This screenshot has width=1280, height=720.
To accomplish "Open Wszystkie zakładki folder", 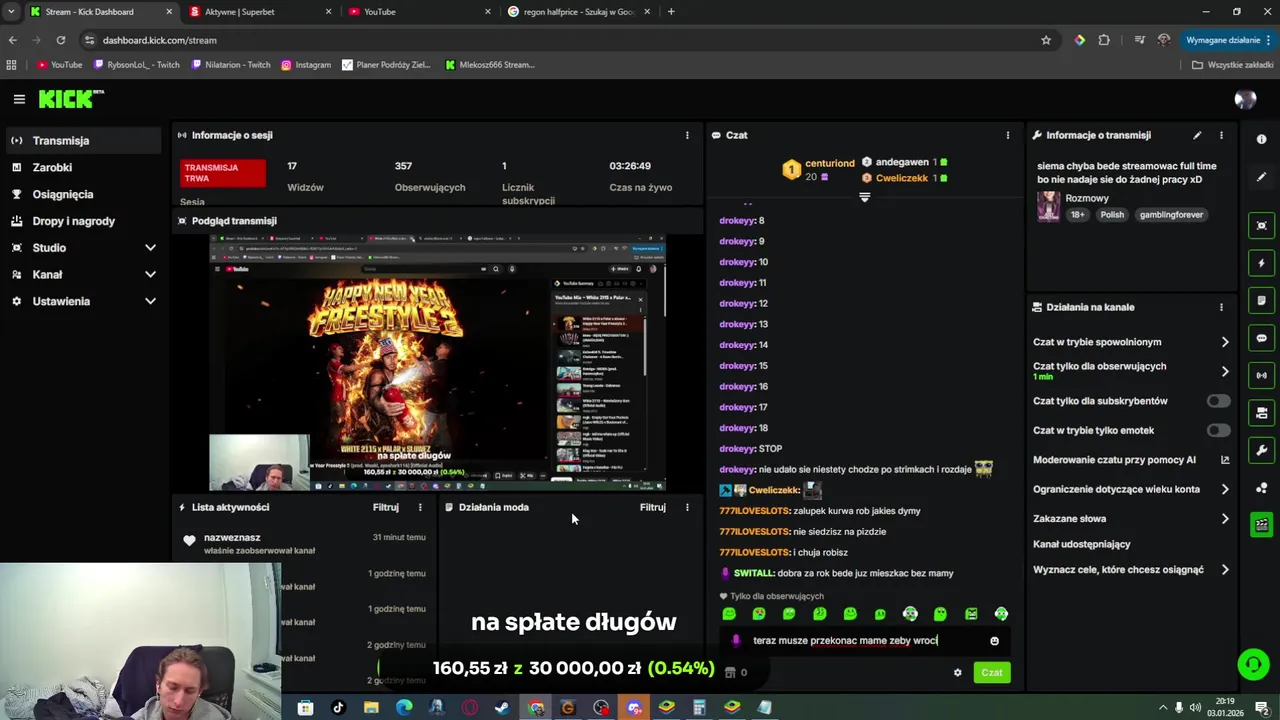I will 1231,65.
